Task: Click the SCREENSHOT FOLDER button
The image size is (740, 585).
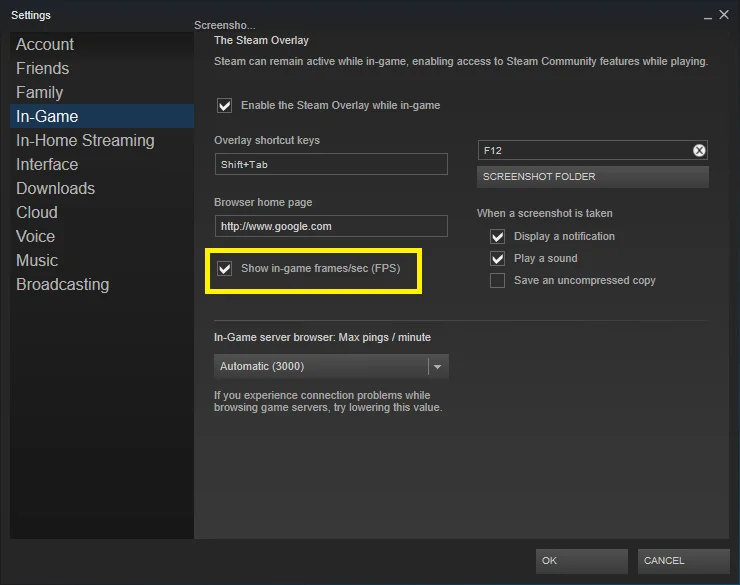Action: click(593, 177)
